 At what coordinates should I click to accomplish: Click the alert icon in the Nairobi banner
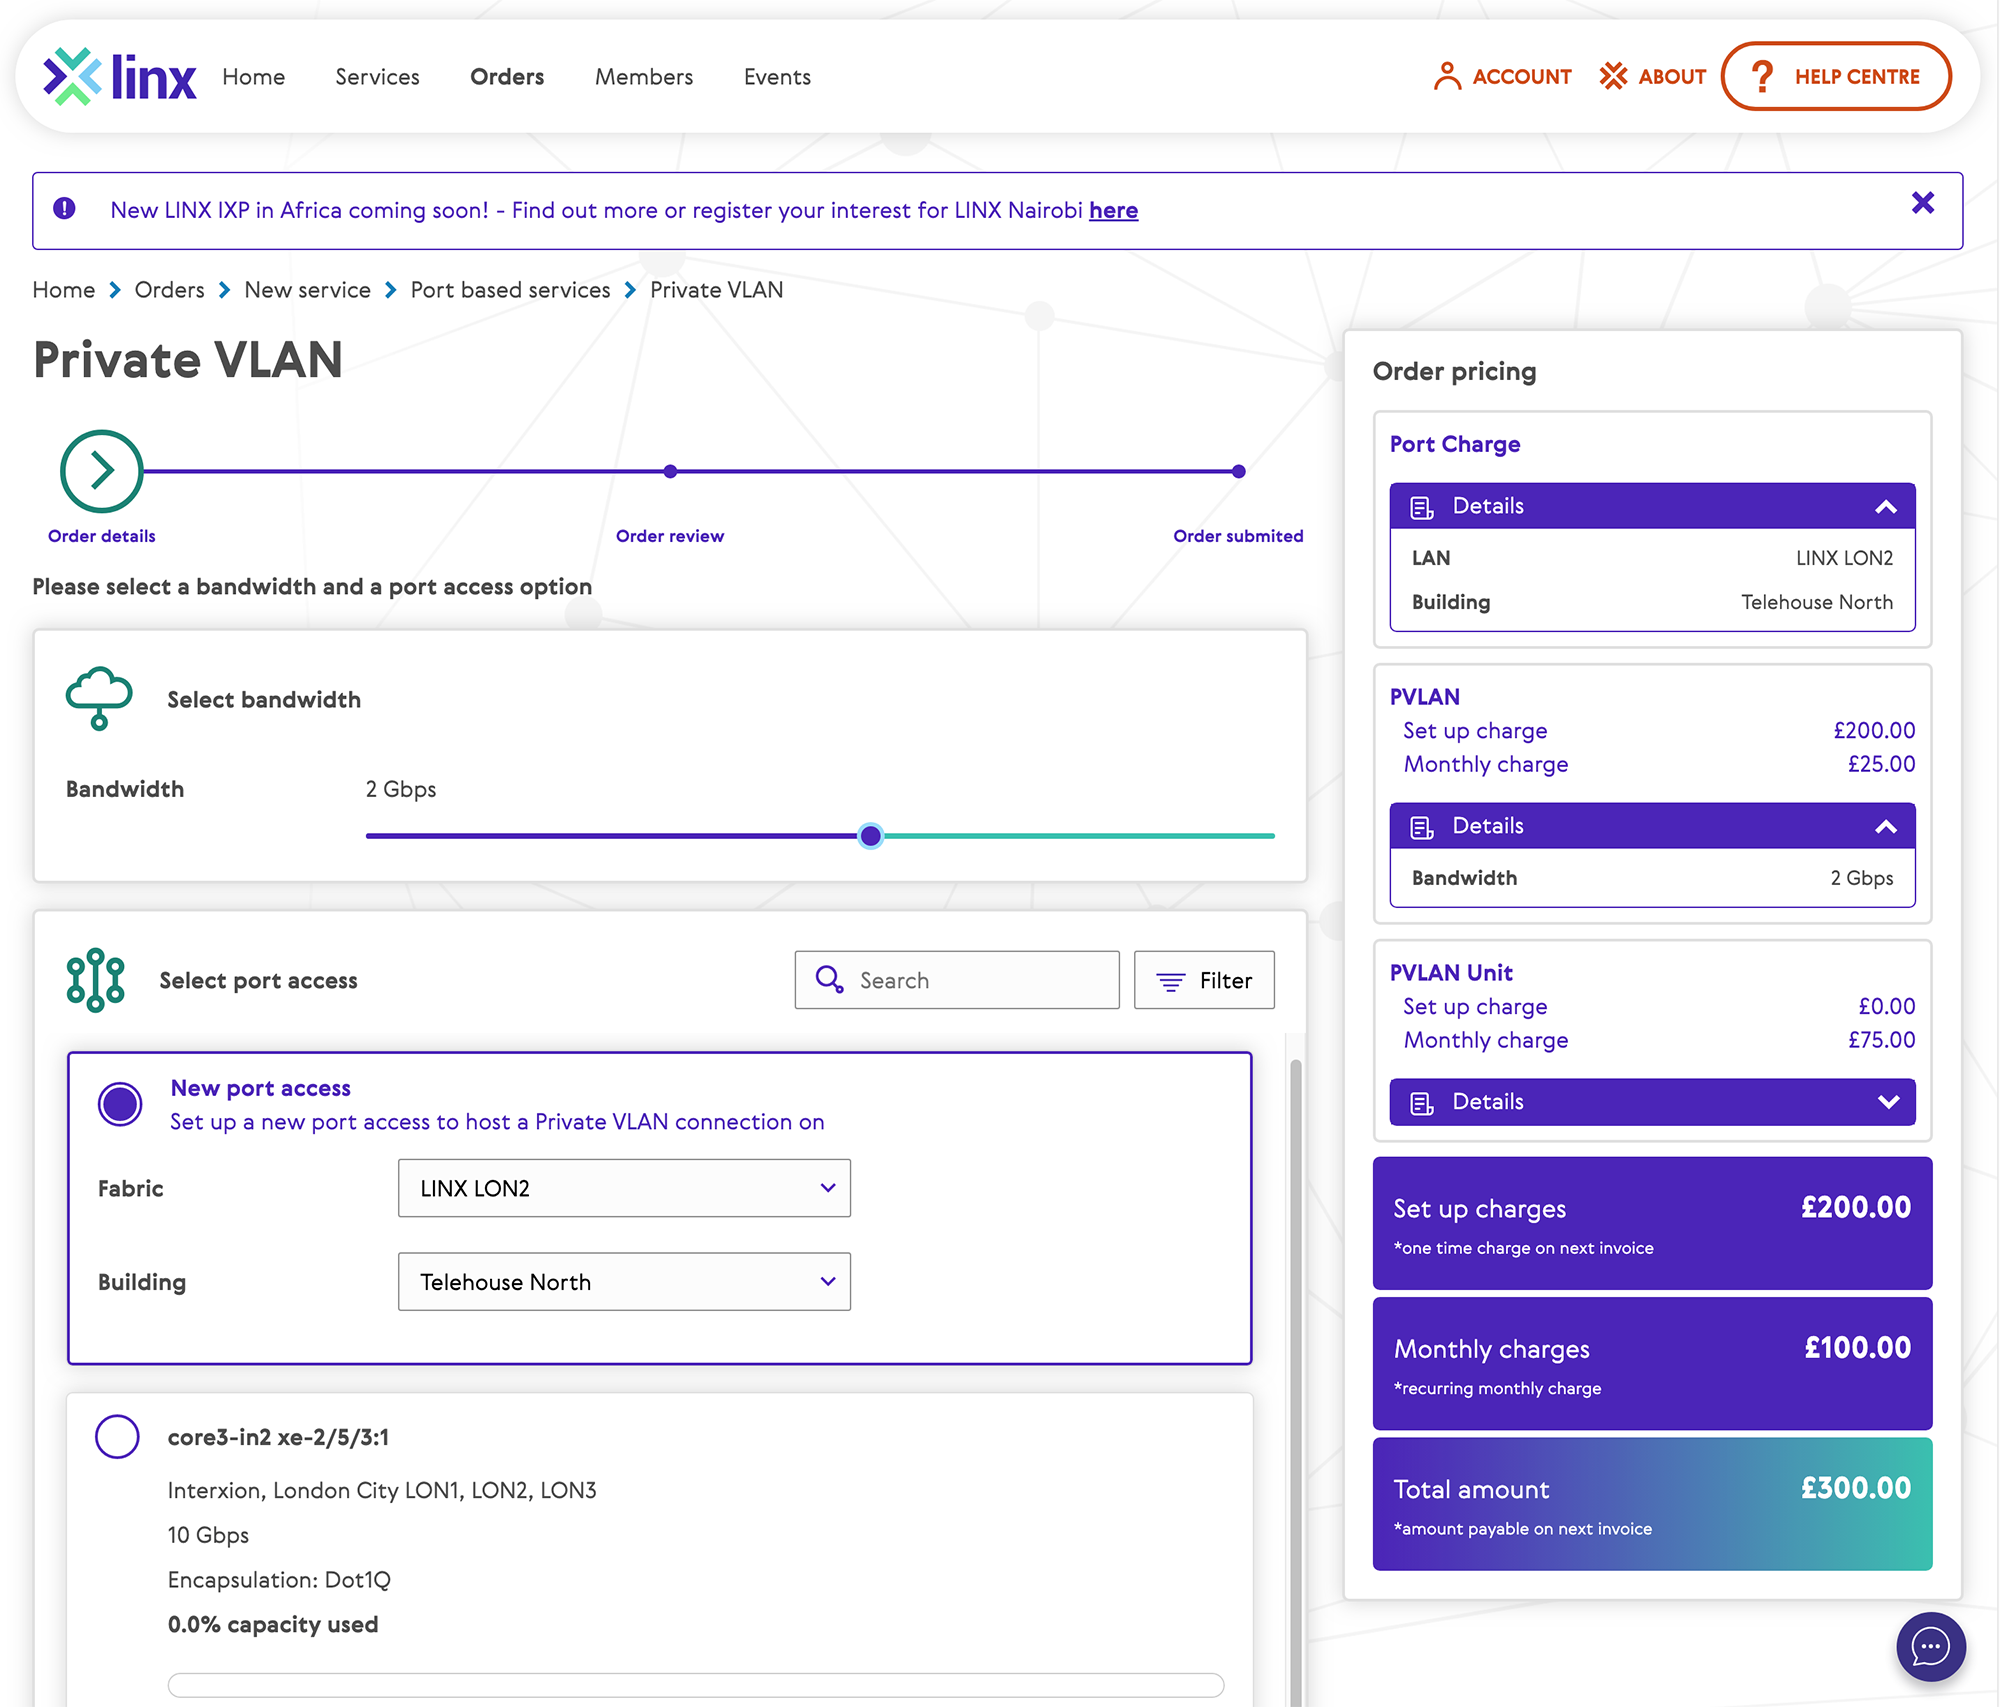[x=65, y=207]
